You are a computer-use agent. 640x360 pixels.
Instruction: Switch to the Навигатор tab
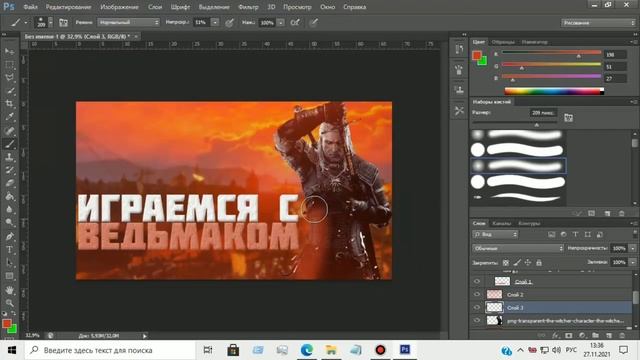(x=534, y=42)
